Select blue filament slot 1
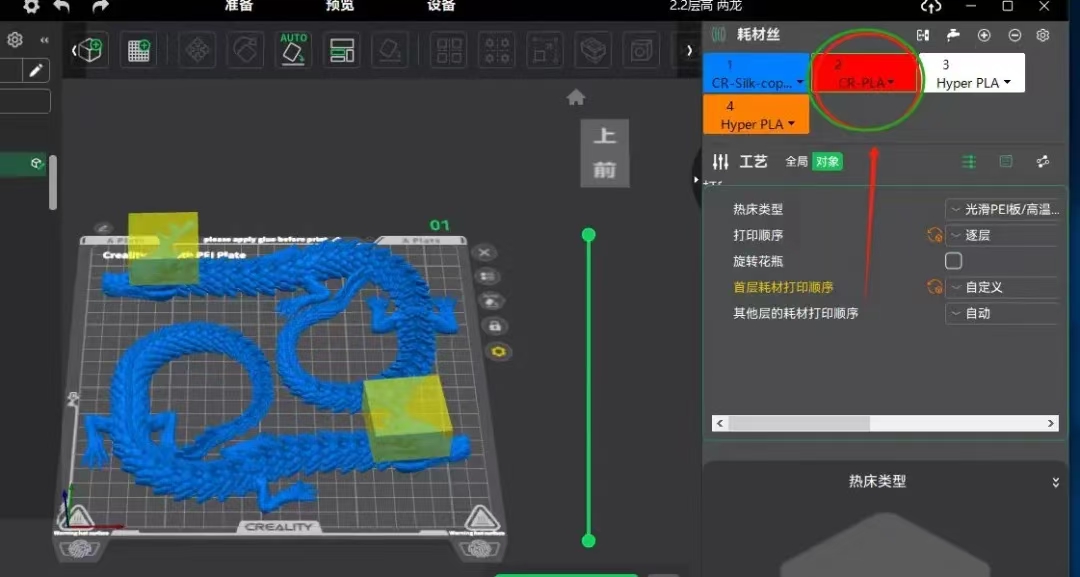Image resolution: width=1080 pixels, height=577 pixels. tap(756, 72)
